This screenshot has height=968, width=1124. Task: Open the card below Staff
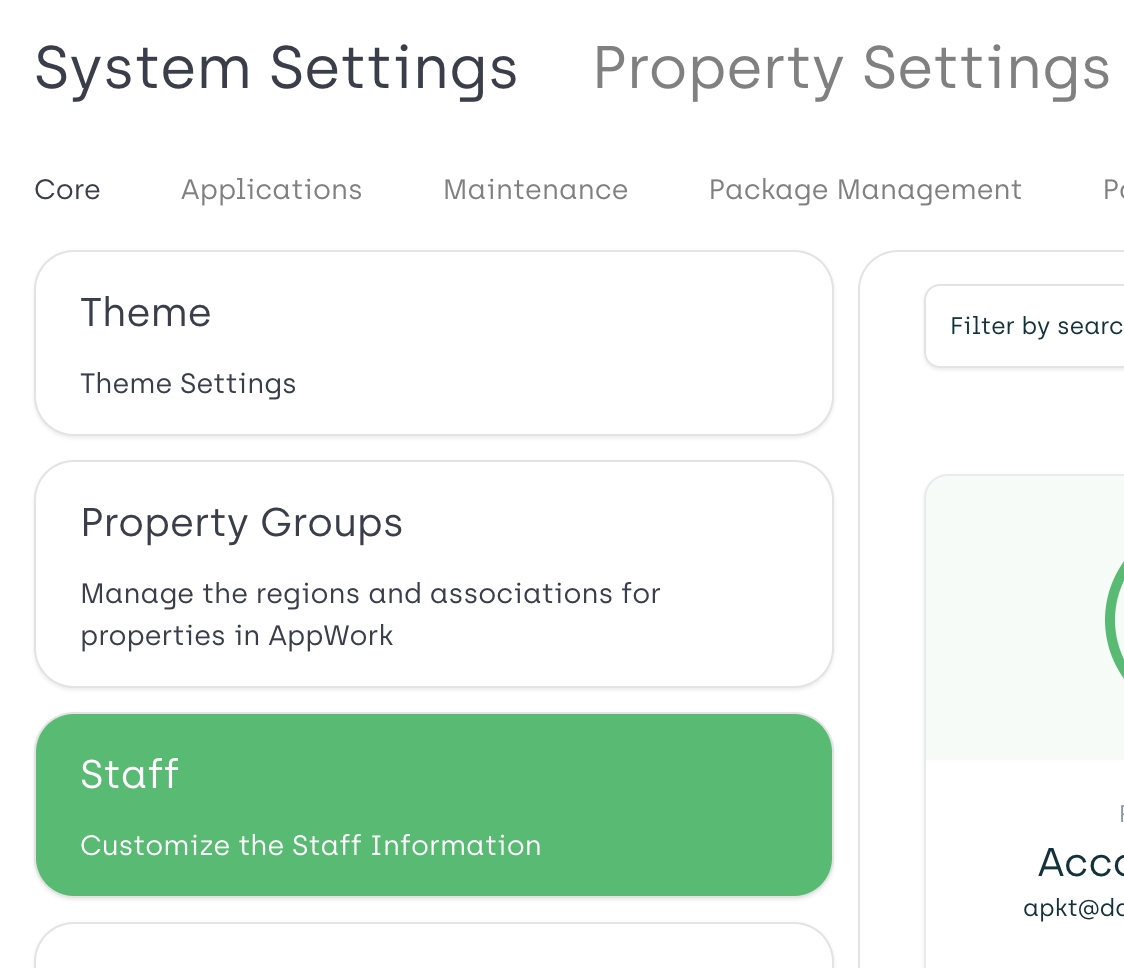tap(434, 950)
